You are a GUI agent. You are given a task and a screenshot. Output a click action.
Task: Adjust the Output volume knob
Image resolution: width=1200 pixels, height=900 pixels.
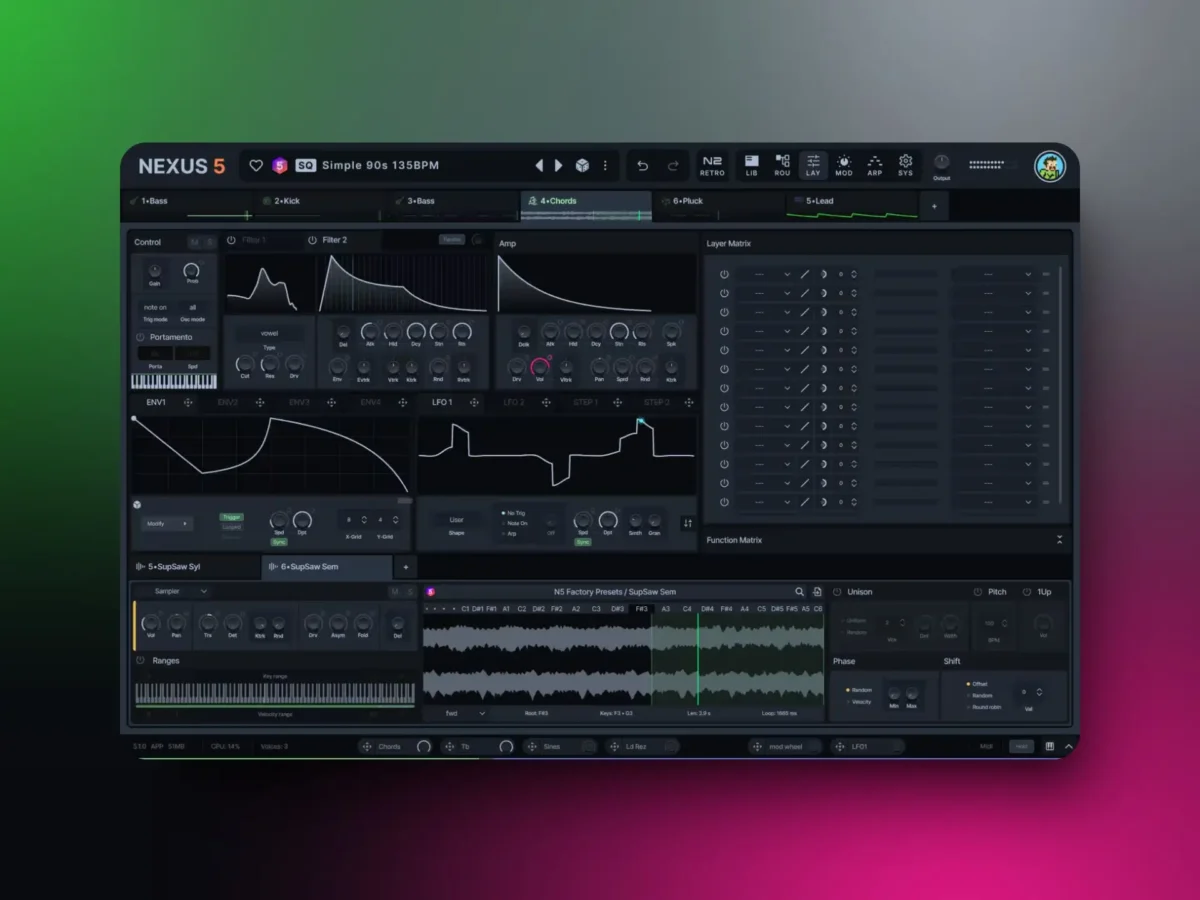941,162
